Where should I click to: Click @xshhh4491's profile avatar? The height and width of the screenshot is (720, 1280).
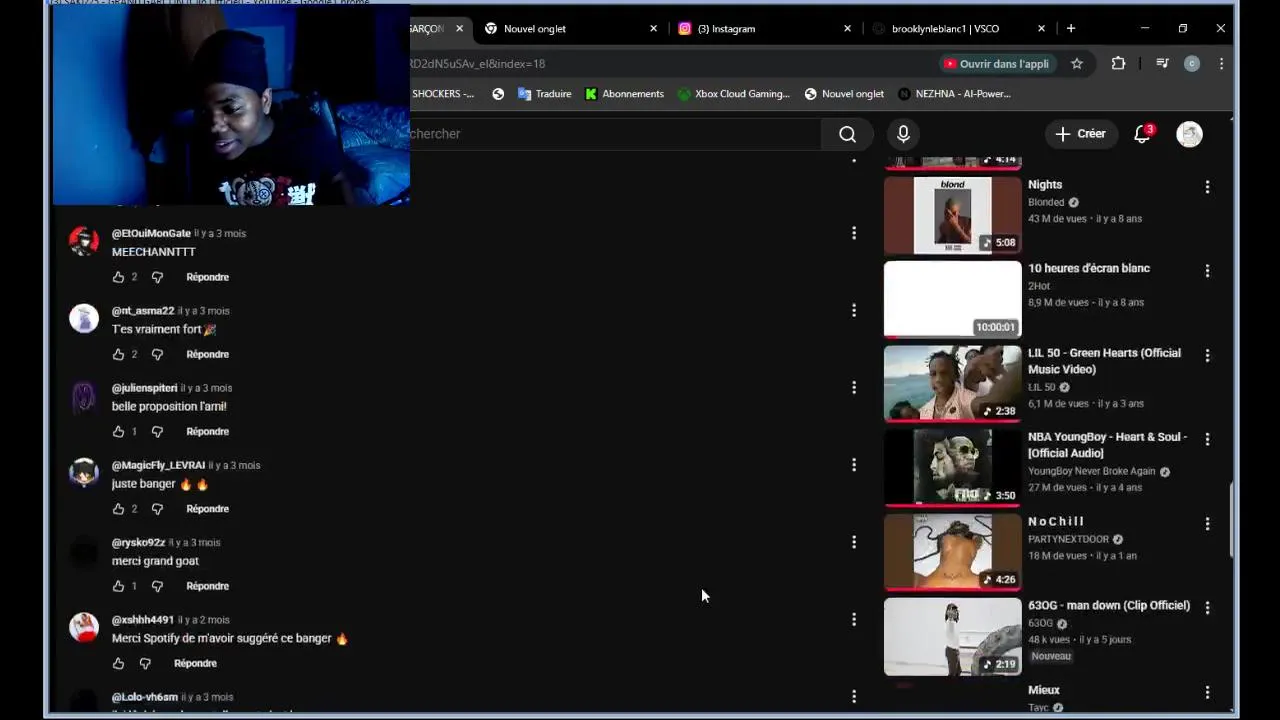(84, 627)
